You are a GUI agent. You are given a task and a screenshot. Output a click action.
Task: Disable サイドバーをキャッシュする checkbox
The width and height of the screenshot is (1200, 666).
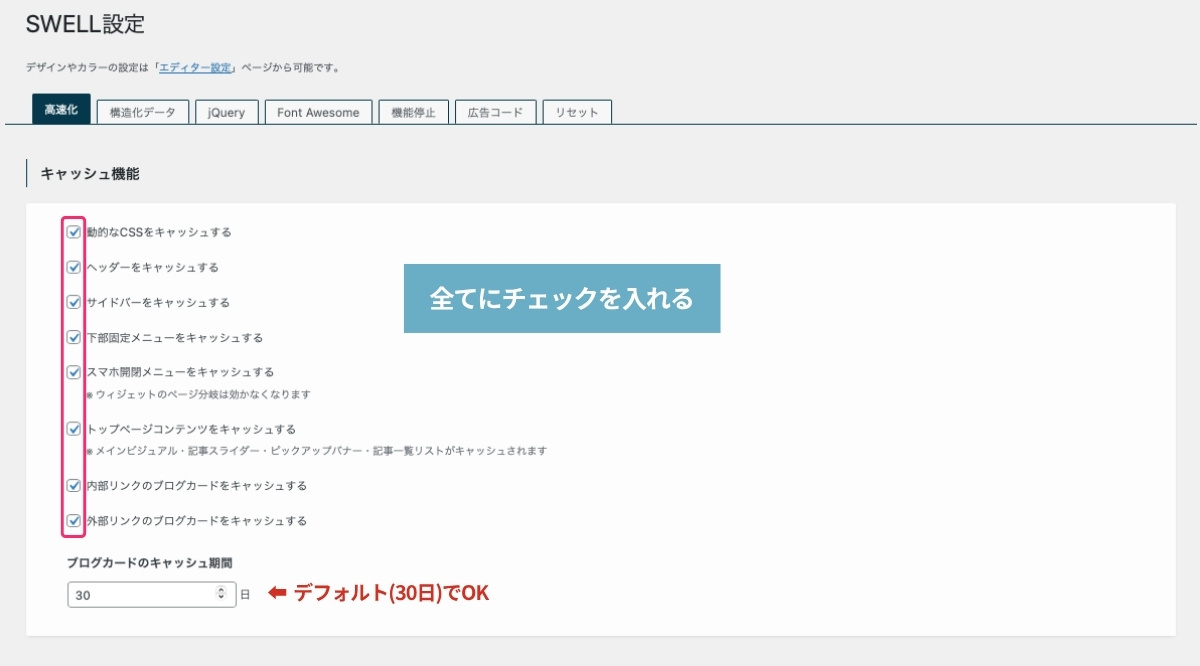(74, 302)
